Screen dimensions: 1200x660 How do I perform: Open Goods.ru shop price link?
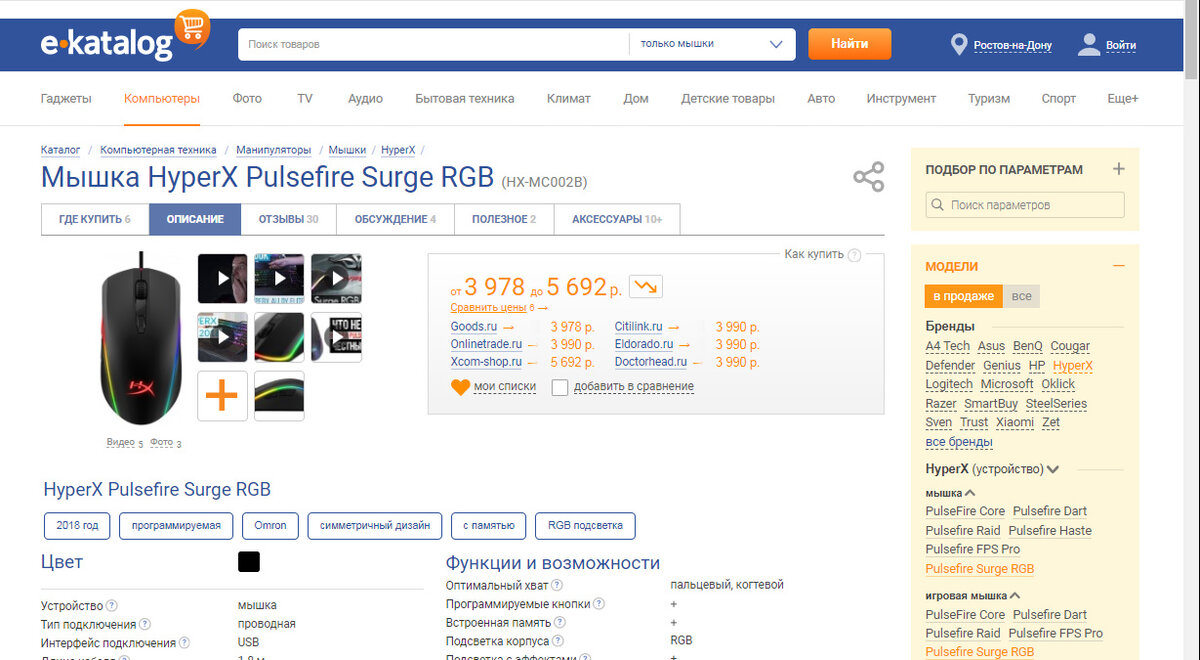point(474,327)
